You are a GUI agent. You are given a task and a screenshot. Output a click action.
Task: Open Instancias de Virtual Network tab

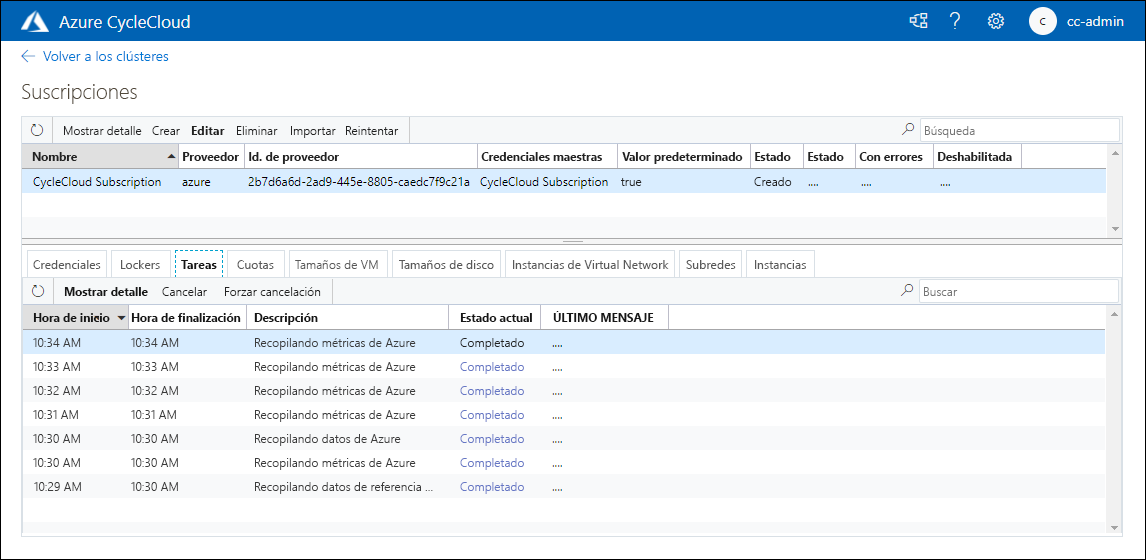click(590, 265)
